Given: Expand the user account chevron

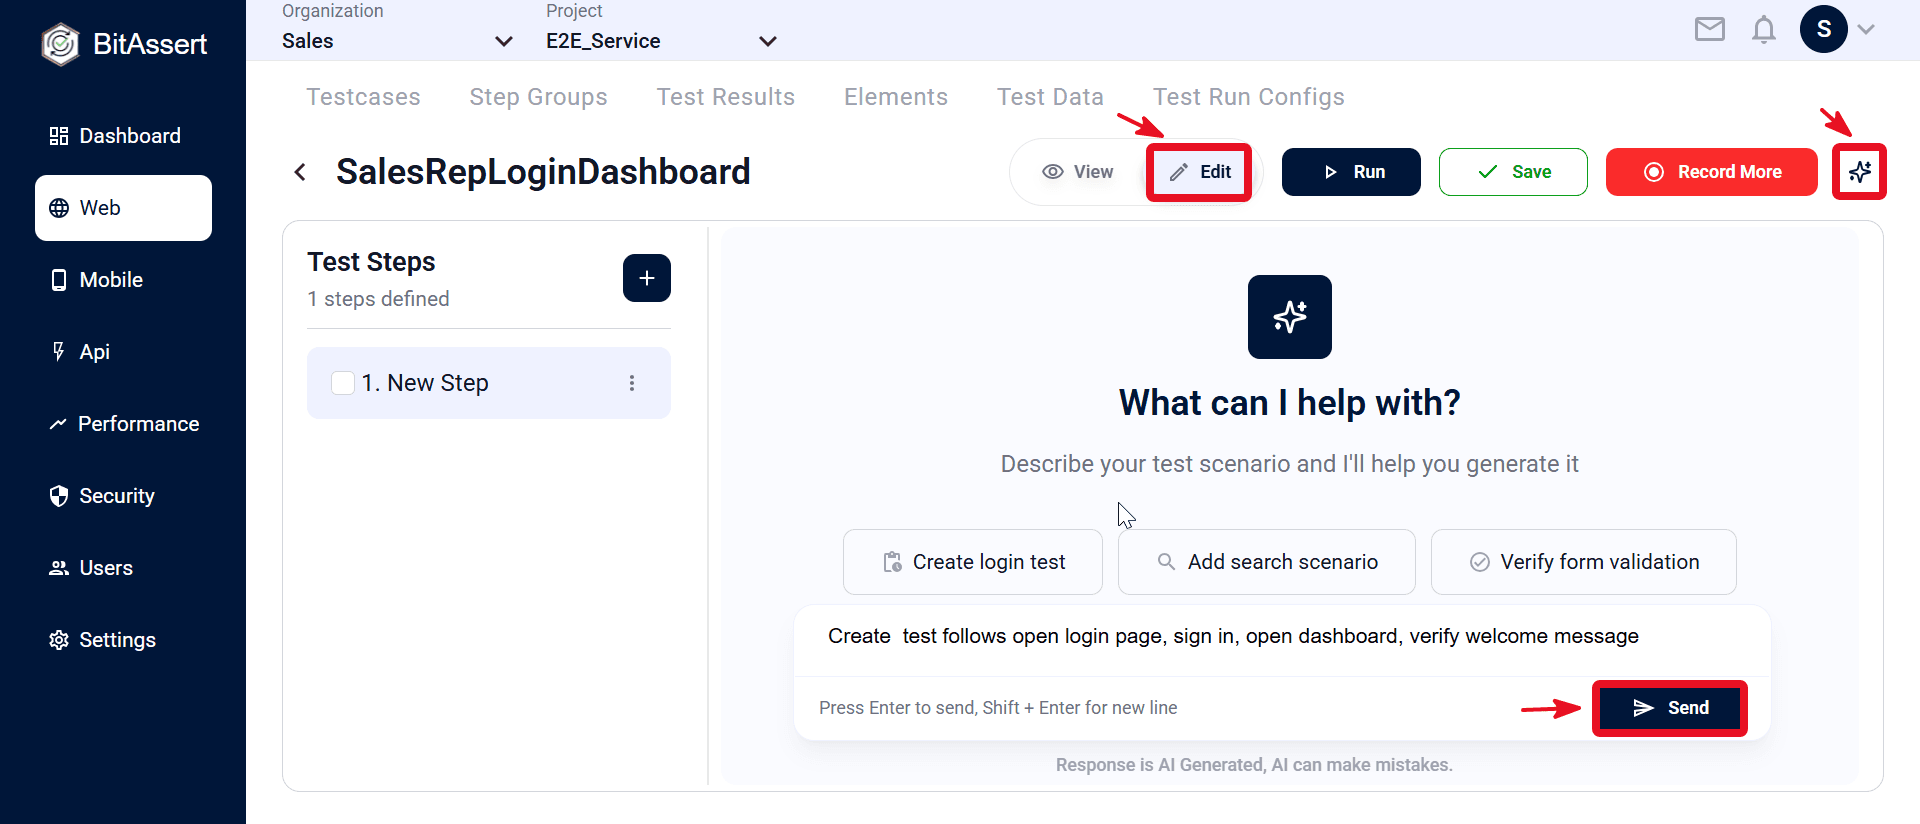Looking at the screenshot, I should [x=1866, y=29].
